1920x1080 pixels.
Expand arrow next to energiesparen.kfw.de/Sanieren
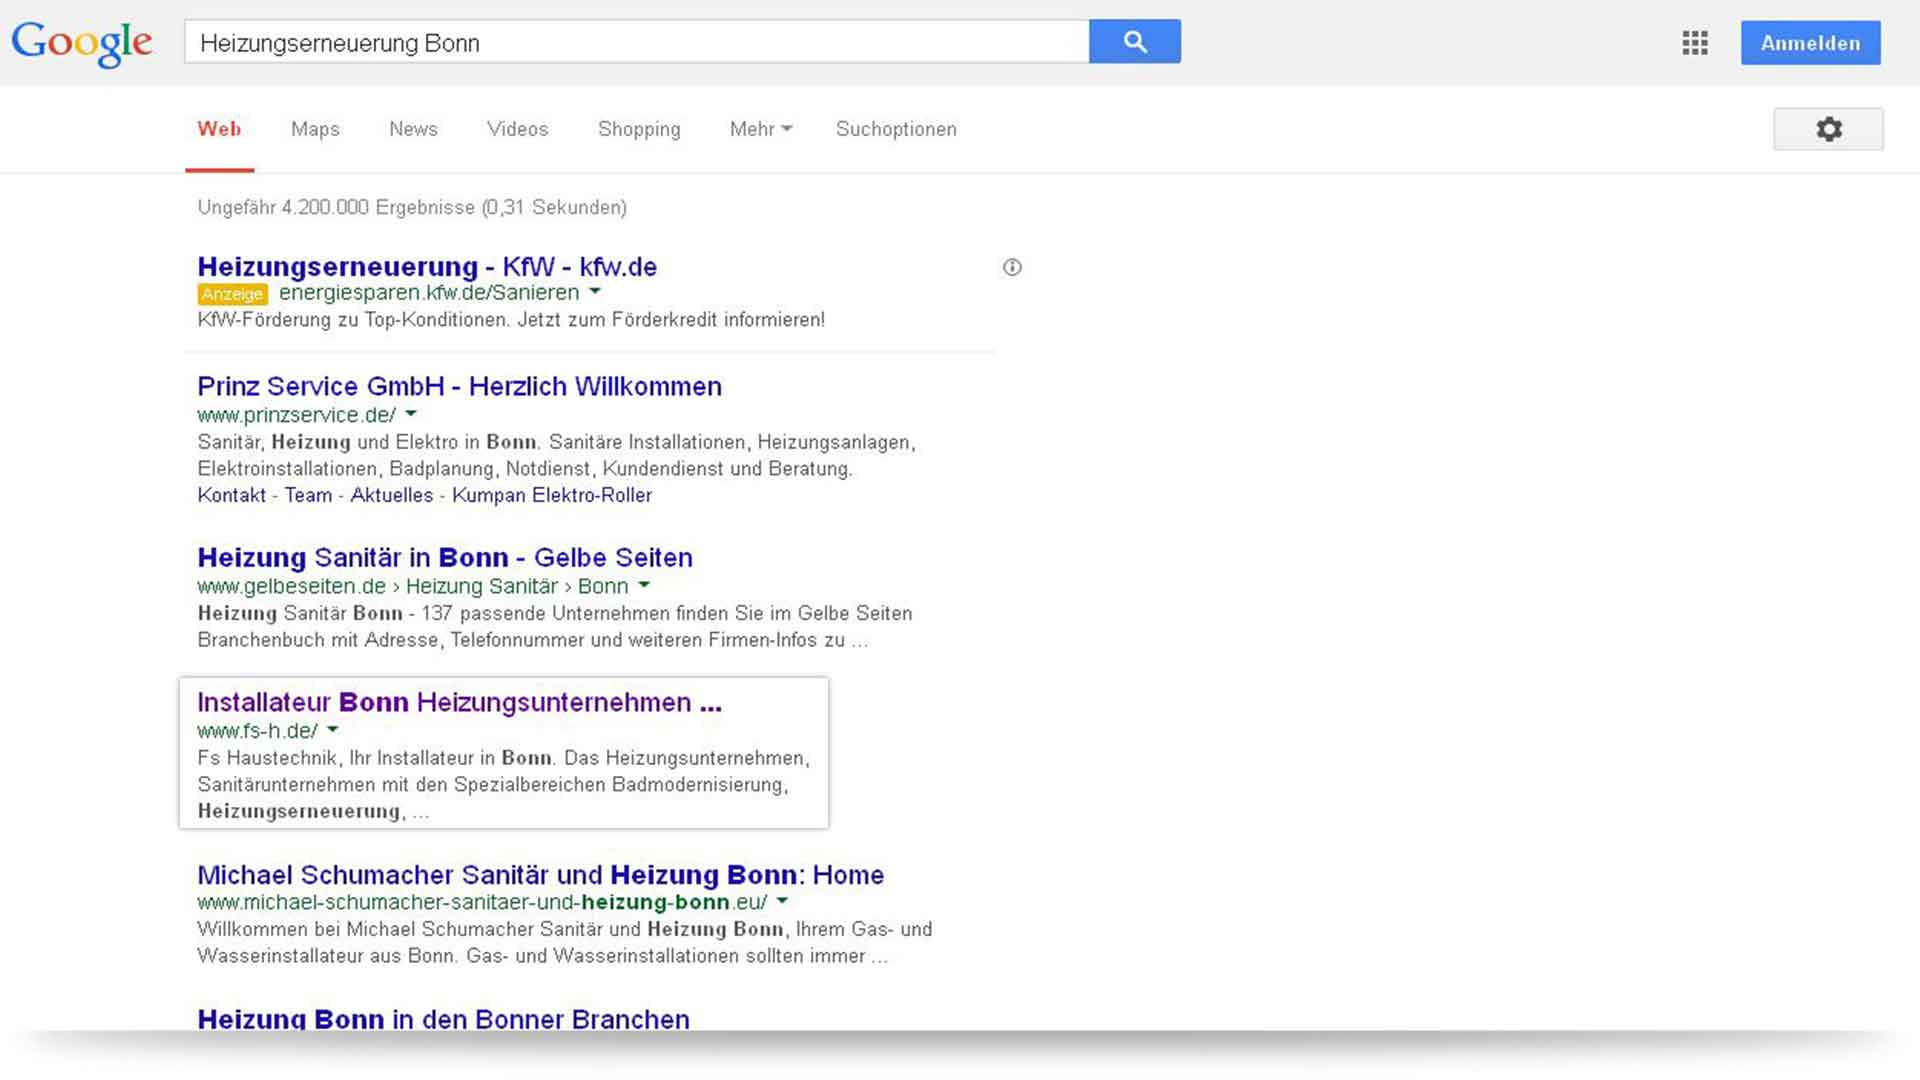click(x=595, y=292)
